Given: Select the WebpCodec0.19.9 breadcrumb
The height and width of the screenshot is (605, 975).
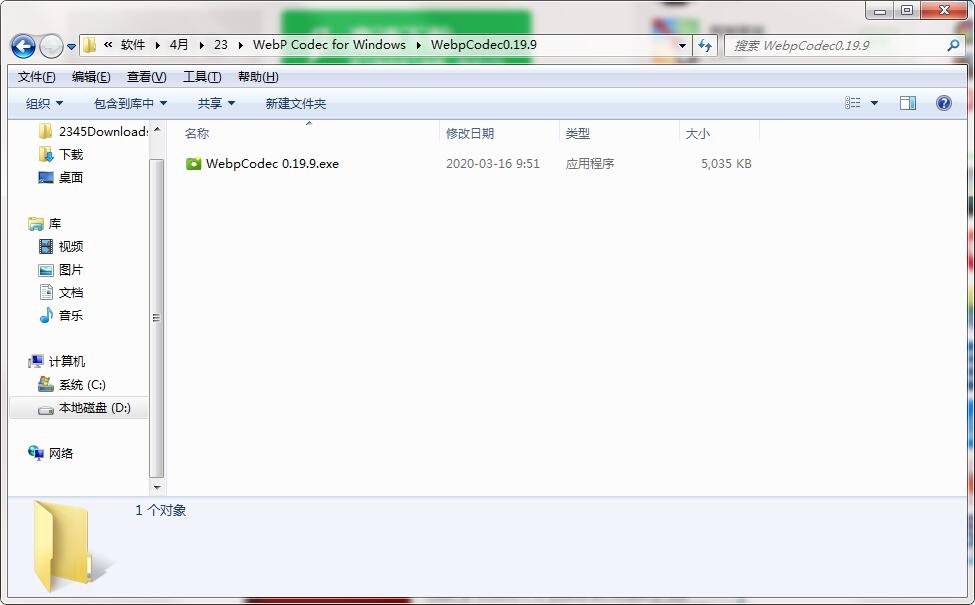Looking at the screenshot, I should 484,45.
